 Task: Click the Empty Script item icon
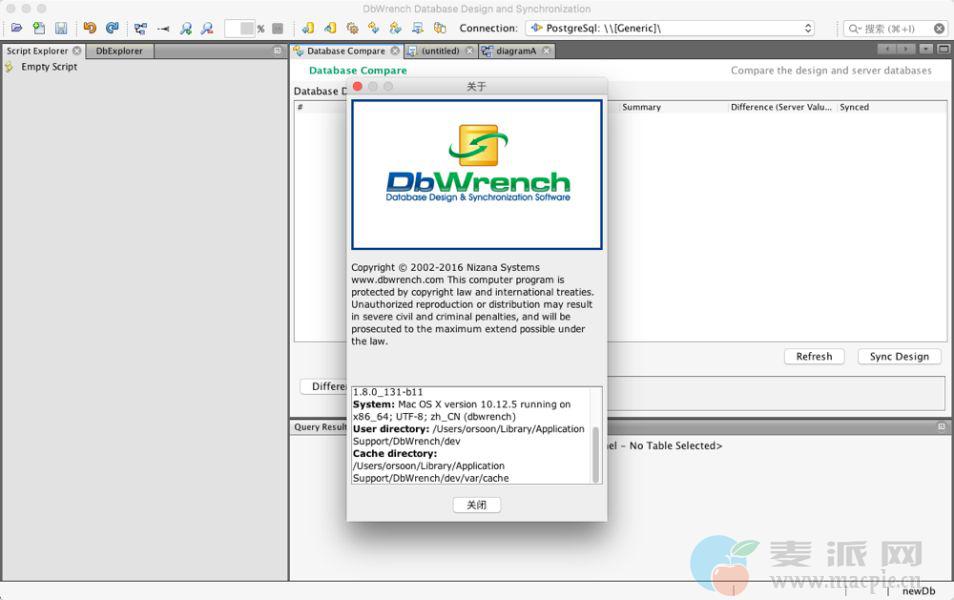coord(10,67)
